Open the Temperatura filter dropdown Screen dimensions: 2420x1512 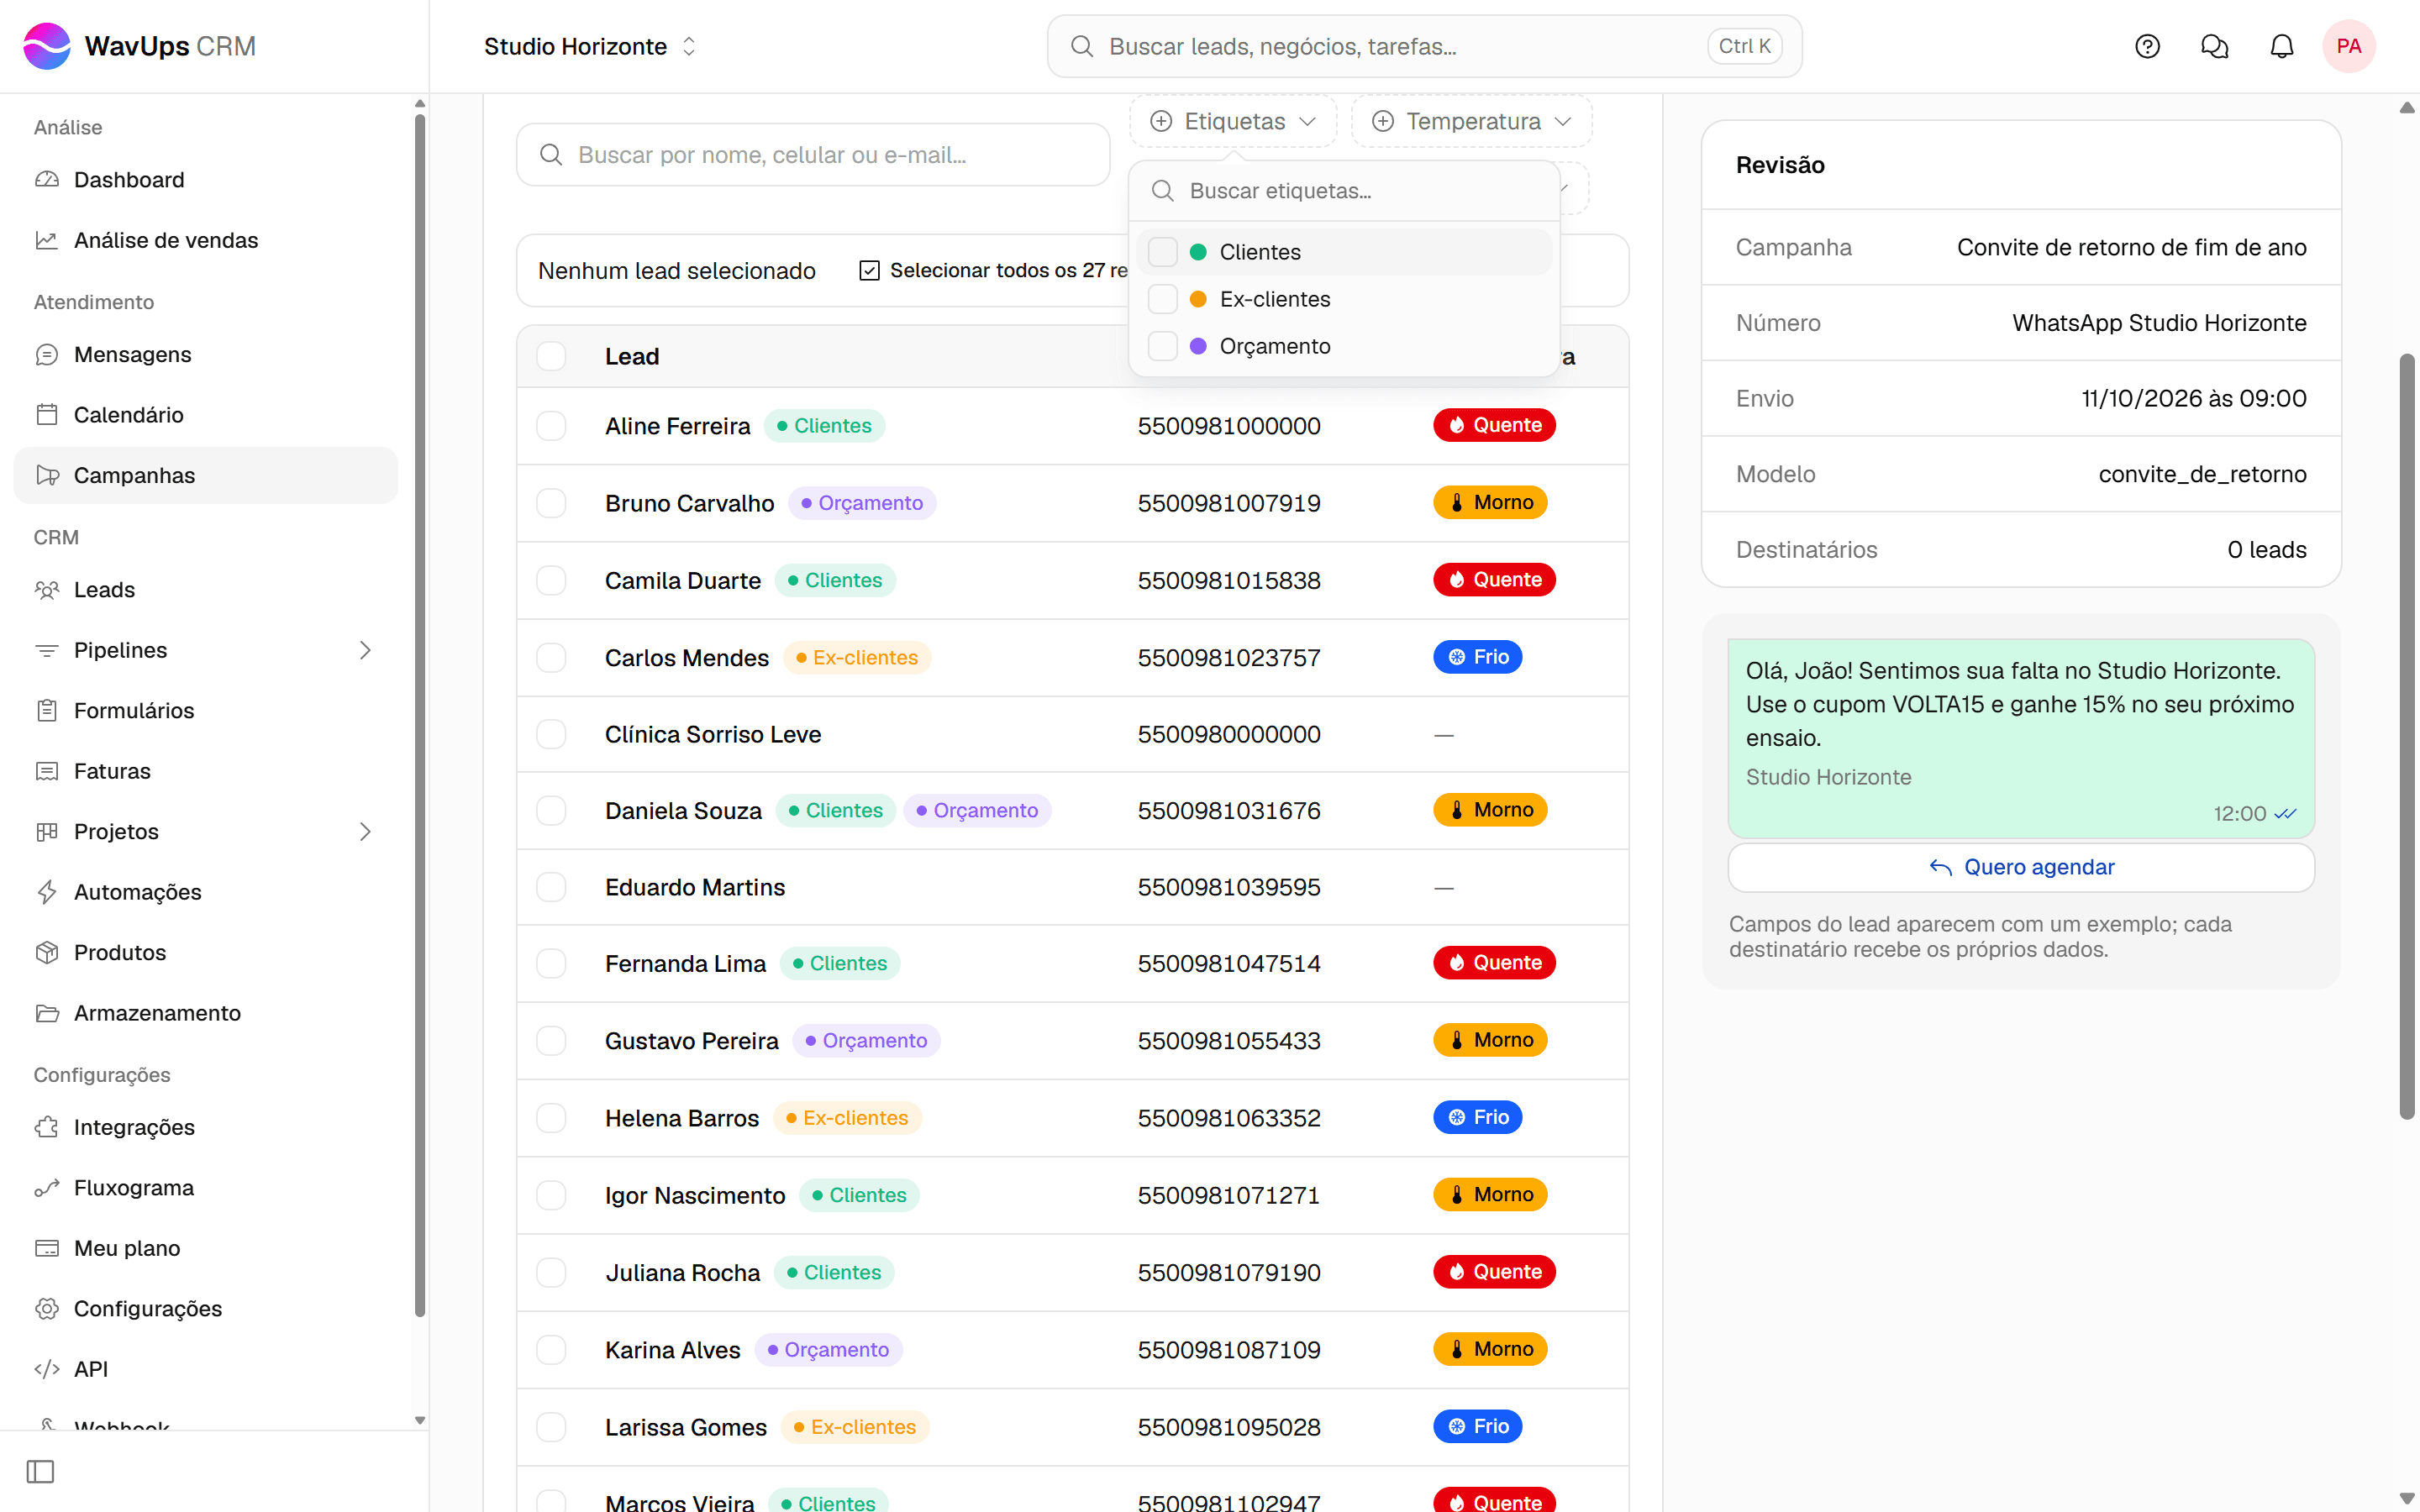point(1471,121)
